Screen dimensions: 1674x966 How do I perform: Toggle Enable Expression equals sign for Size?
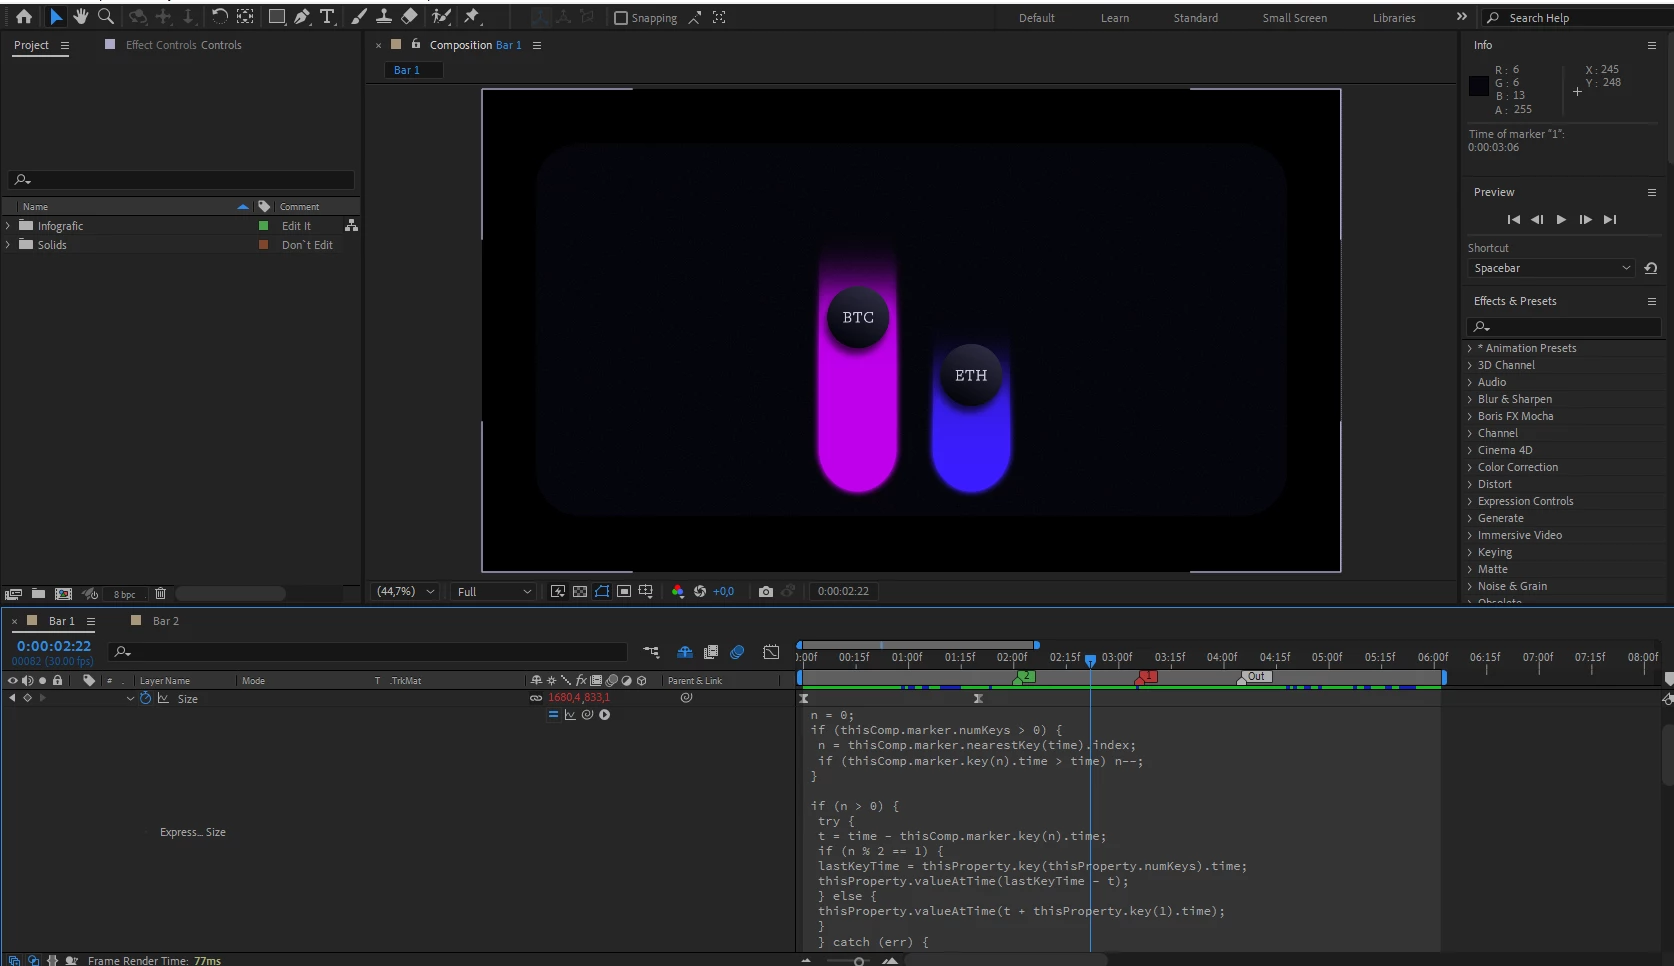pyautogui.click(x=553, y=715)
